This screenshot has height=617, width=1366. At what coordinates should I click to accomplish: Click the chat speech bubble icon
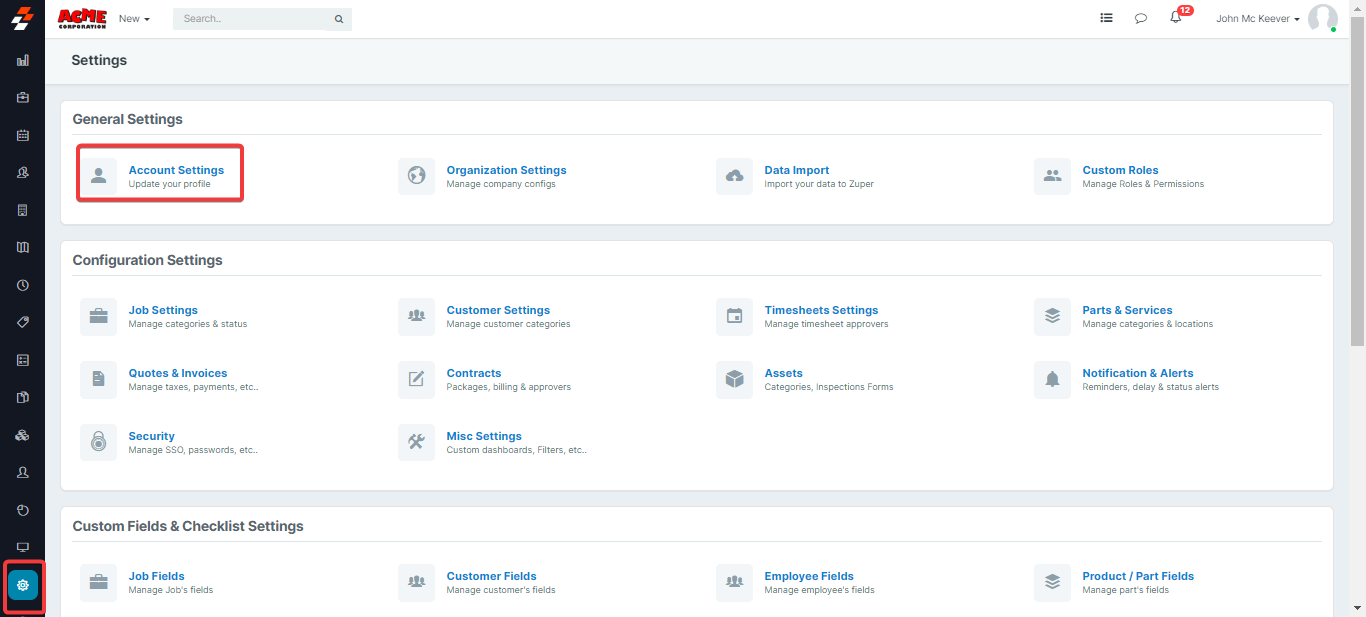coord(1141,18)
